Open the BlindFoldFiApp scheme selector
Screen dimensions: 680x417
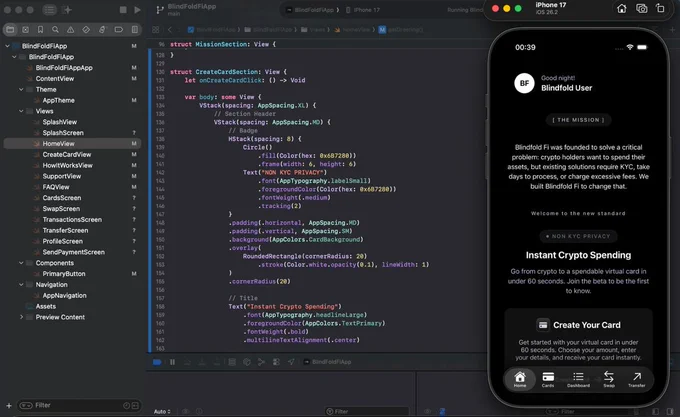[x=312, y=10]
